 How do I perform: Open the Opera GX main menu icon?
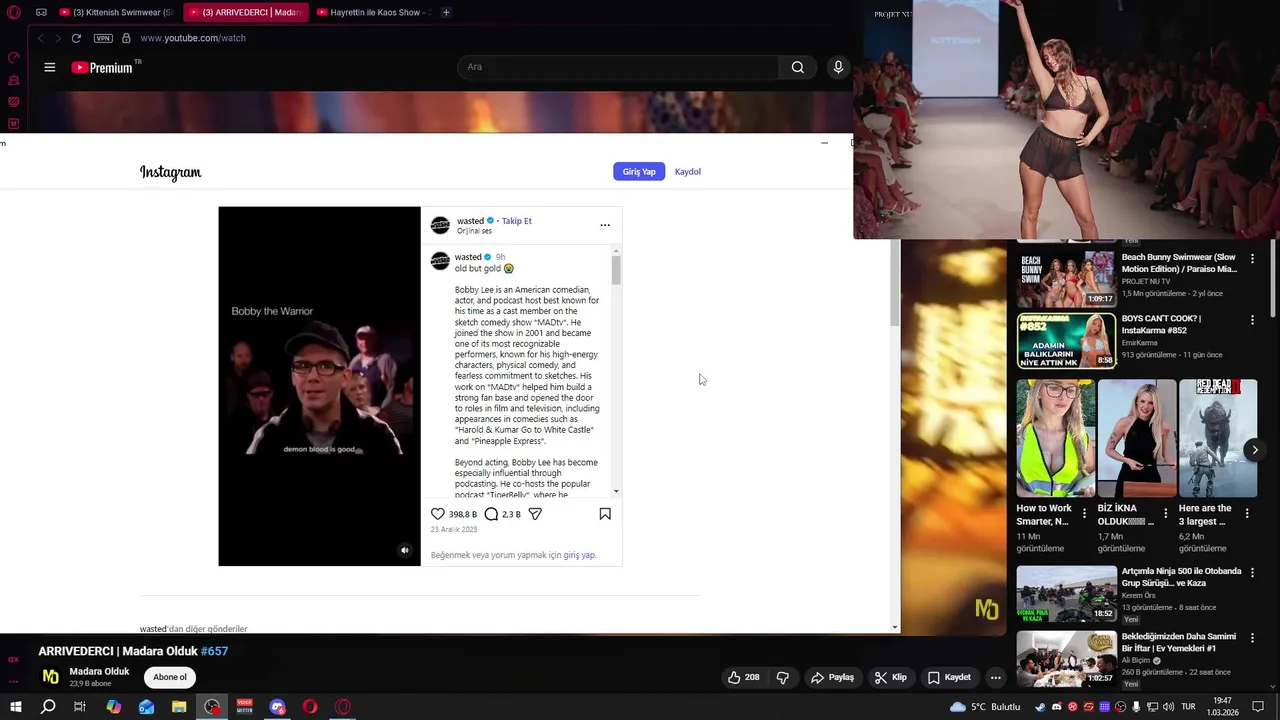pyautogui.click(x=13, y=13)
